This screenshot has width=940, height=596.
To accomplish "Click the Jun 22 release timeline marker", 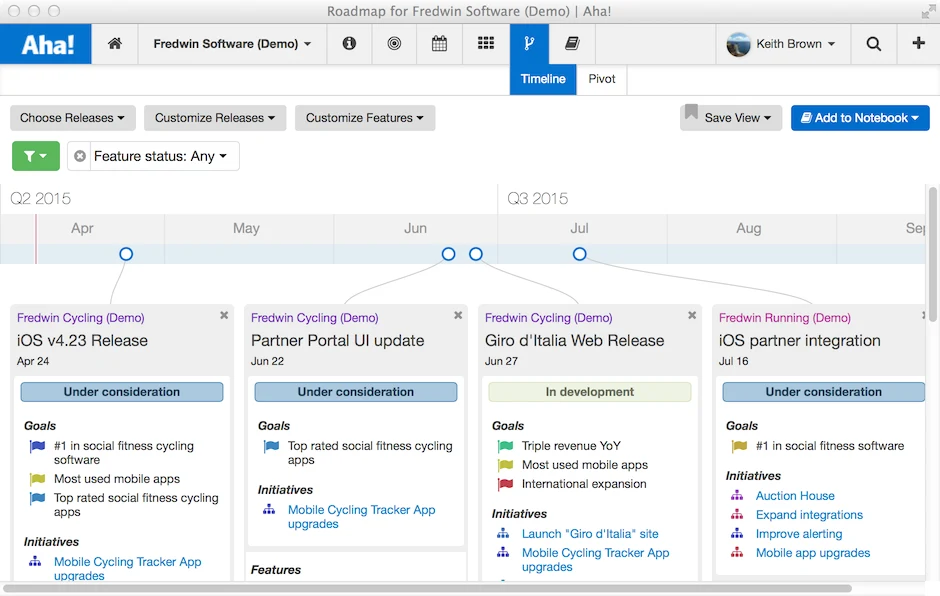I will click(x=448, y=254).
